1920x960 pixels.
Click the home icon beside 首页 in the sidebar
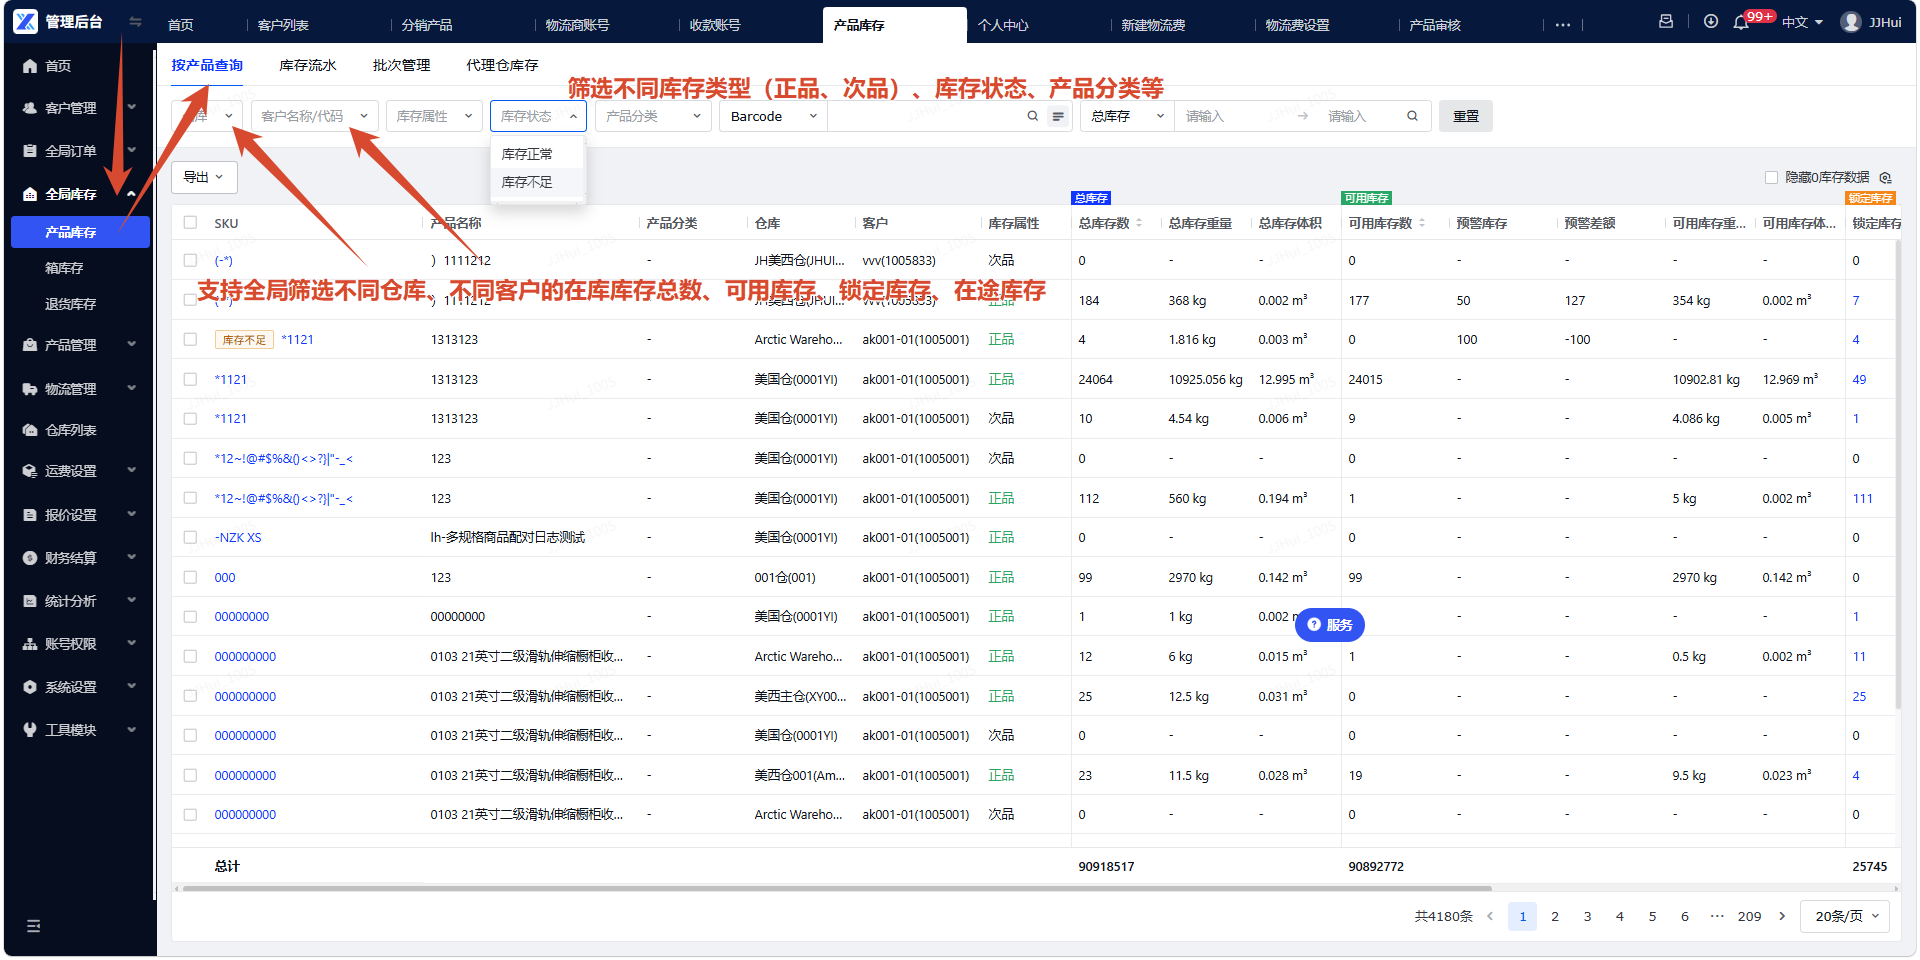(x=30, y=66)
